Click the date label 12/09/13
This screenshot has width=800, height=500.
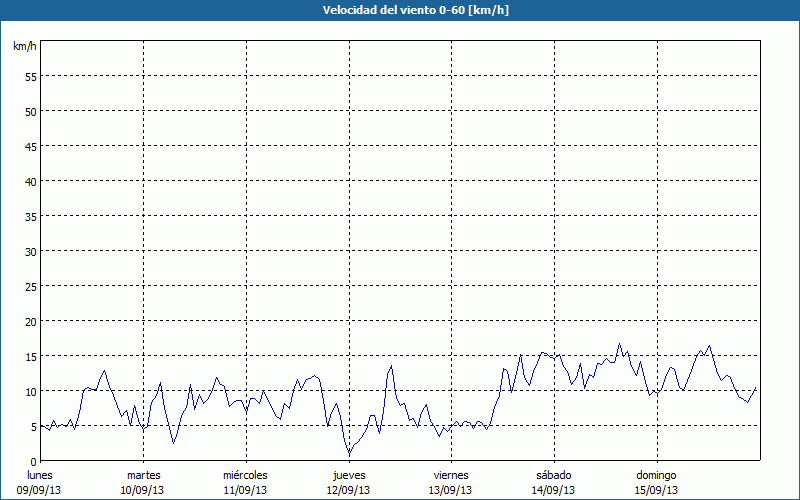pos(348,490)
